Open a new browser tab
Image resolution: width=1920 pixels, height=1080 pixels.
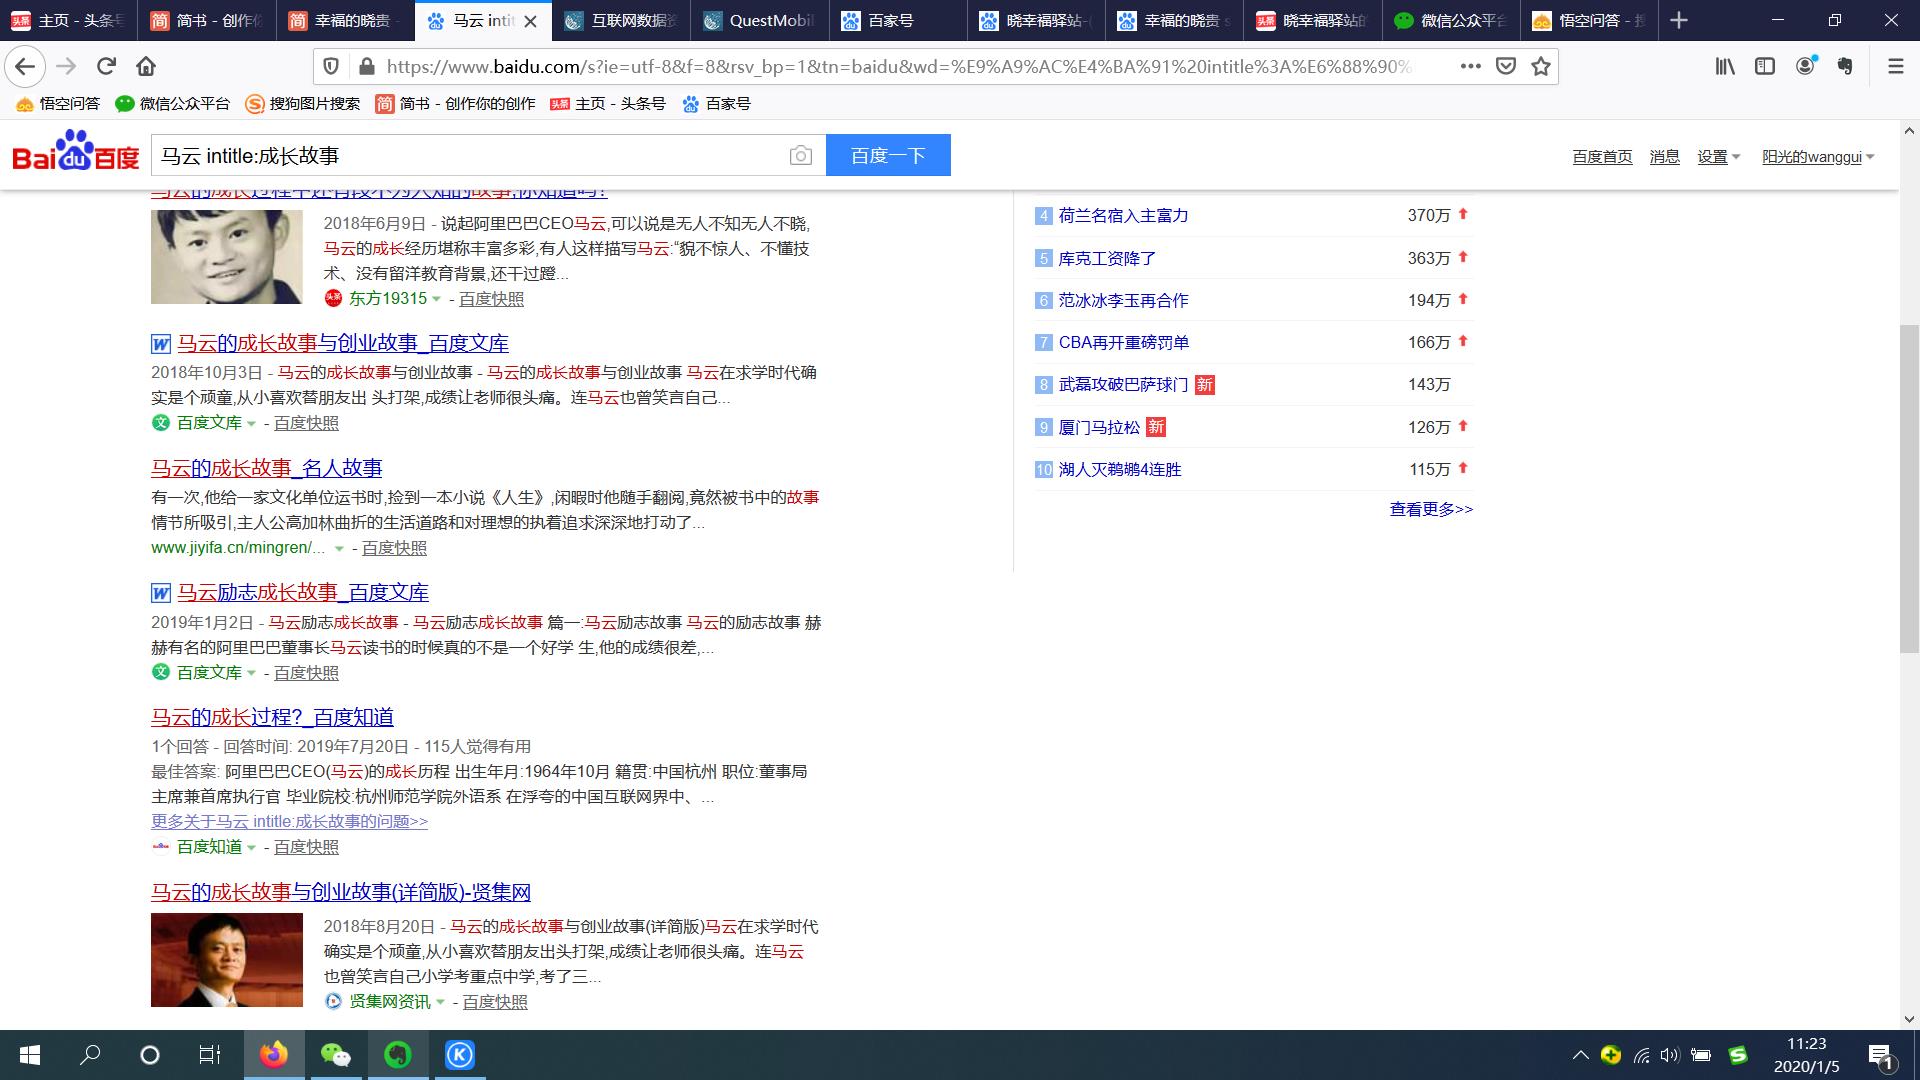click(1679, 20)
